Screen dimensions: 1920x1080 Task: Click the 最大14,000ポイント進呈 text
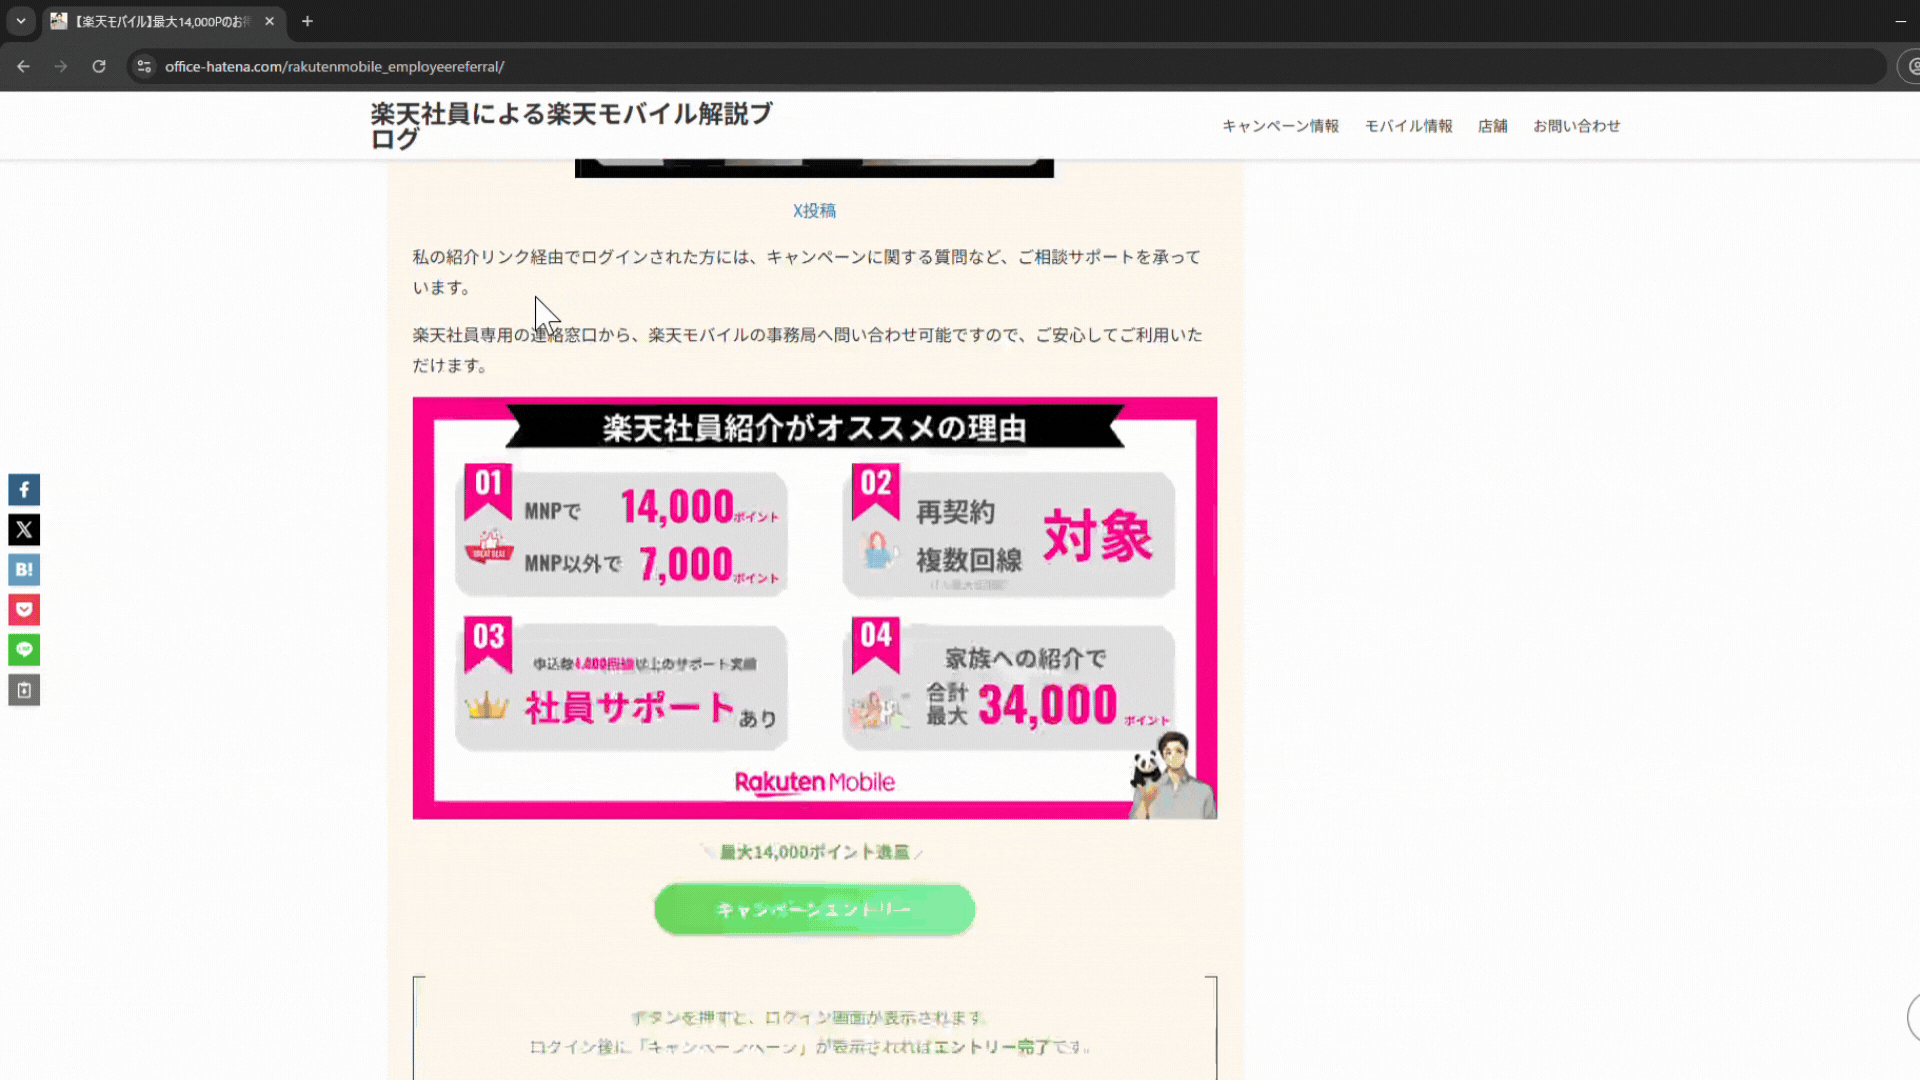click(x=814, y=852)
